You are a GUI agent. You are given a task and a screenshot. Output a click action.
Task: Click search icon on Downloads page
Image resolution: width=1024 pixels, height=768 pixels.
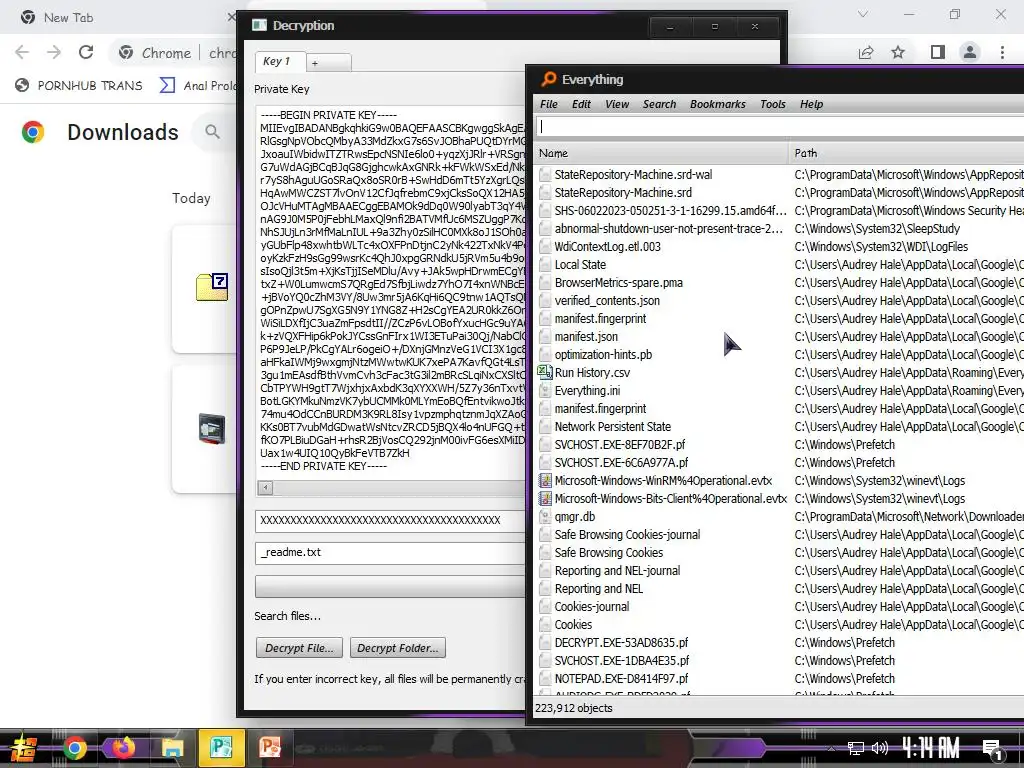tap(212, 132)
